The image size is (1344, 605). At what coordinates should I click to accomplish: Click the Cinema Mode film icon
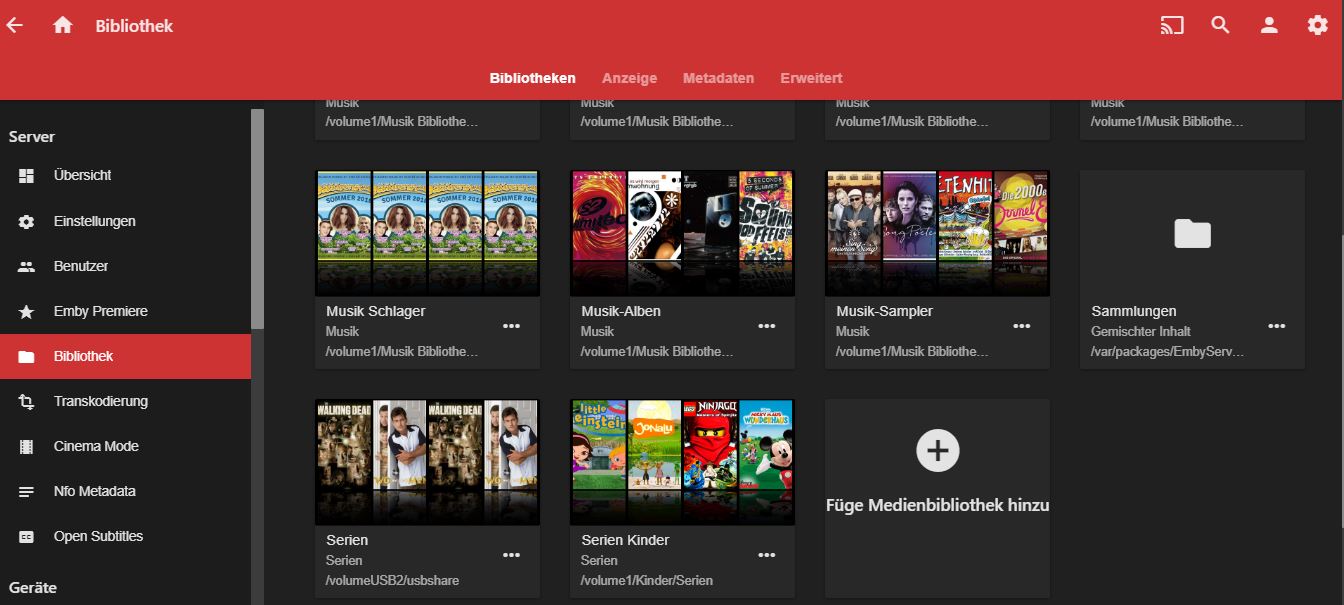(27, 447)
